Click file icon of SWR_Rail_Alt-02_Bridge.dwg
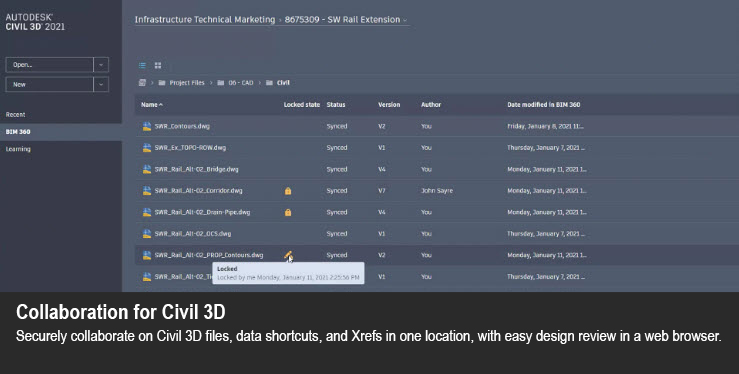The image size is (739, 374). [x=147, y=169]
